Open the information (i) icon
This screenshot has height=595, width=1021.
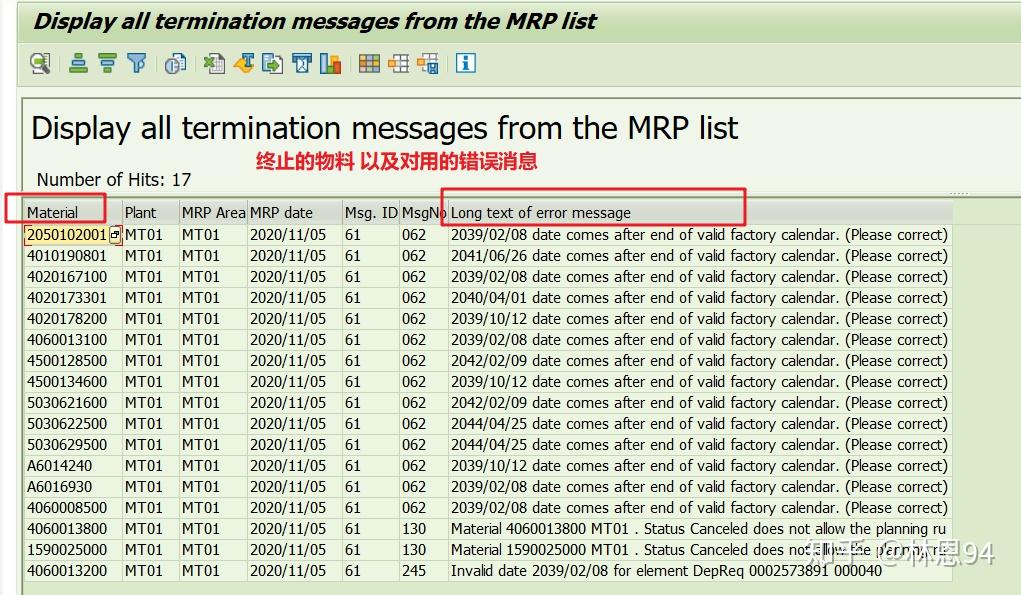tap(466, 63)
